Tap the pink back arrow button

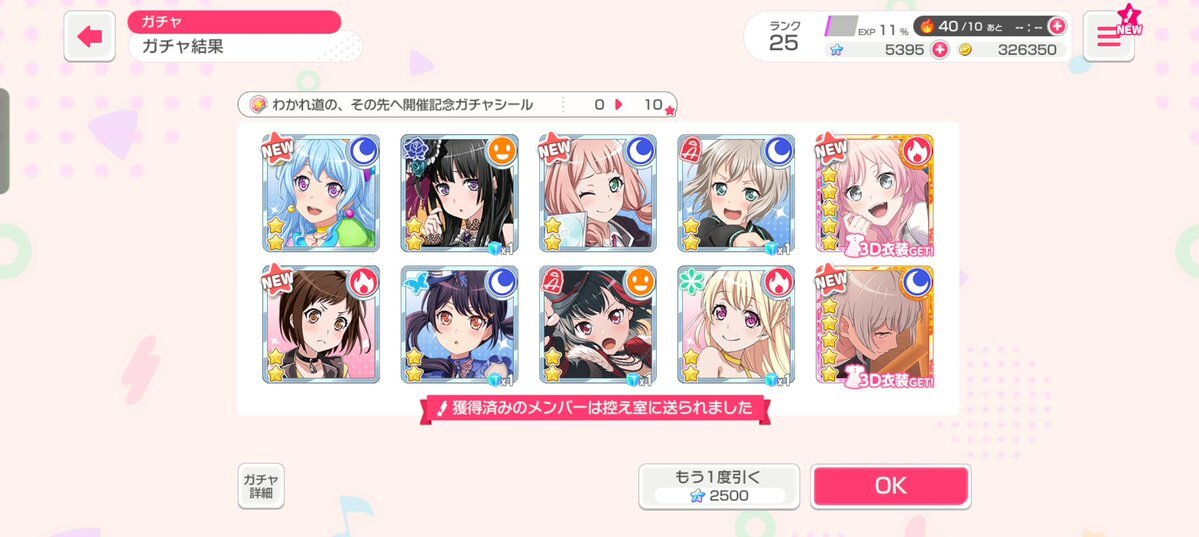coord(89,36)
